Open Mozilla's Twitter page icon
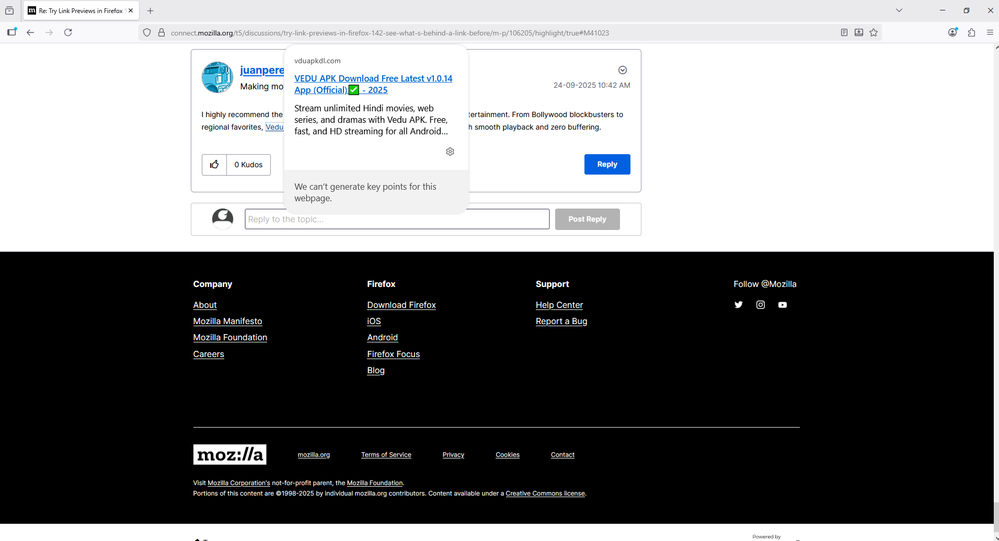Viewport: 999px width, 541px height. (x=739, y=305)
